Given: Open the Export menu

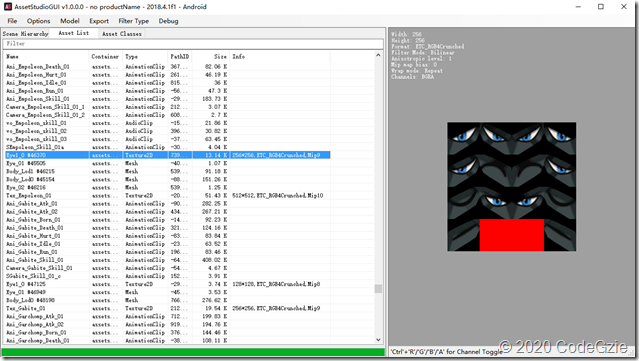Looking at the screenshot, I should (99, 21).
